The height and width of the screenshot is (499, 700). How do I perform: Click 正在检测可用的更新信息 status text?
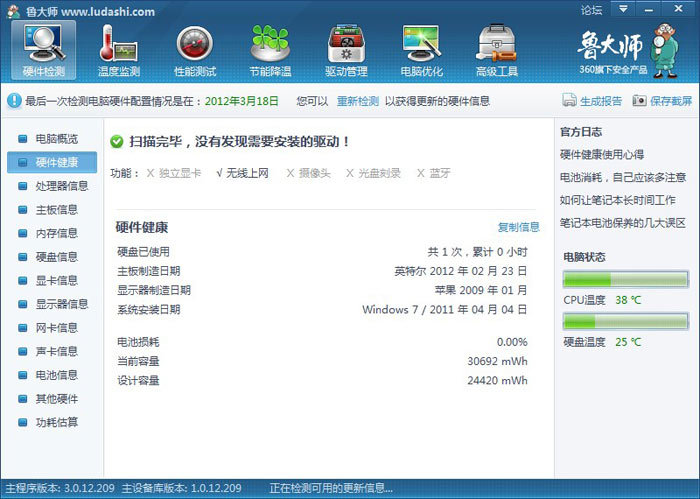[331, 488]
